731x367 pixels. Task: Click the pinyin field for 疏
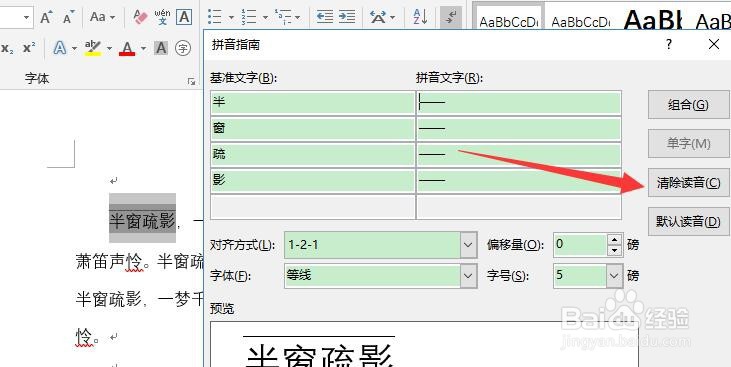(x=519, y=155)
